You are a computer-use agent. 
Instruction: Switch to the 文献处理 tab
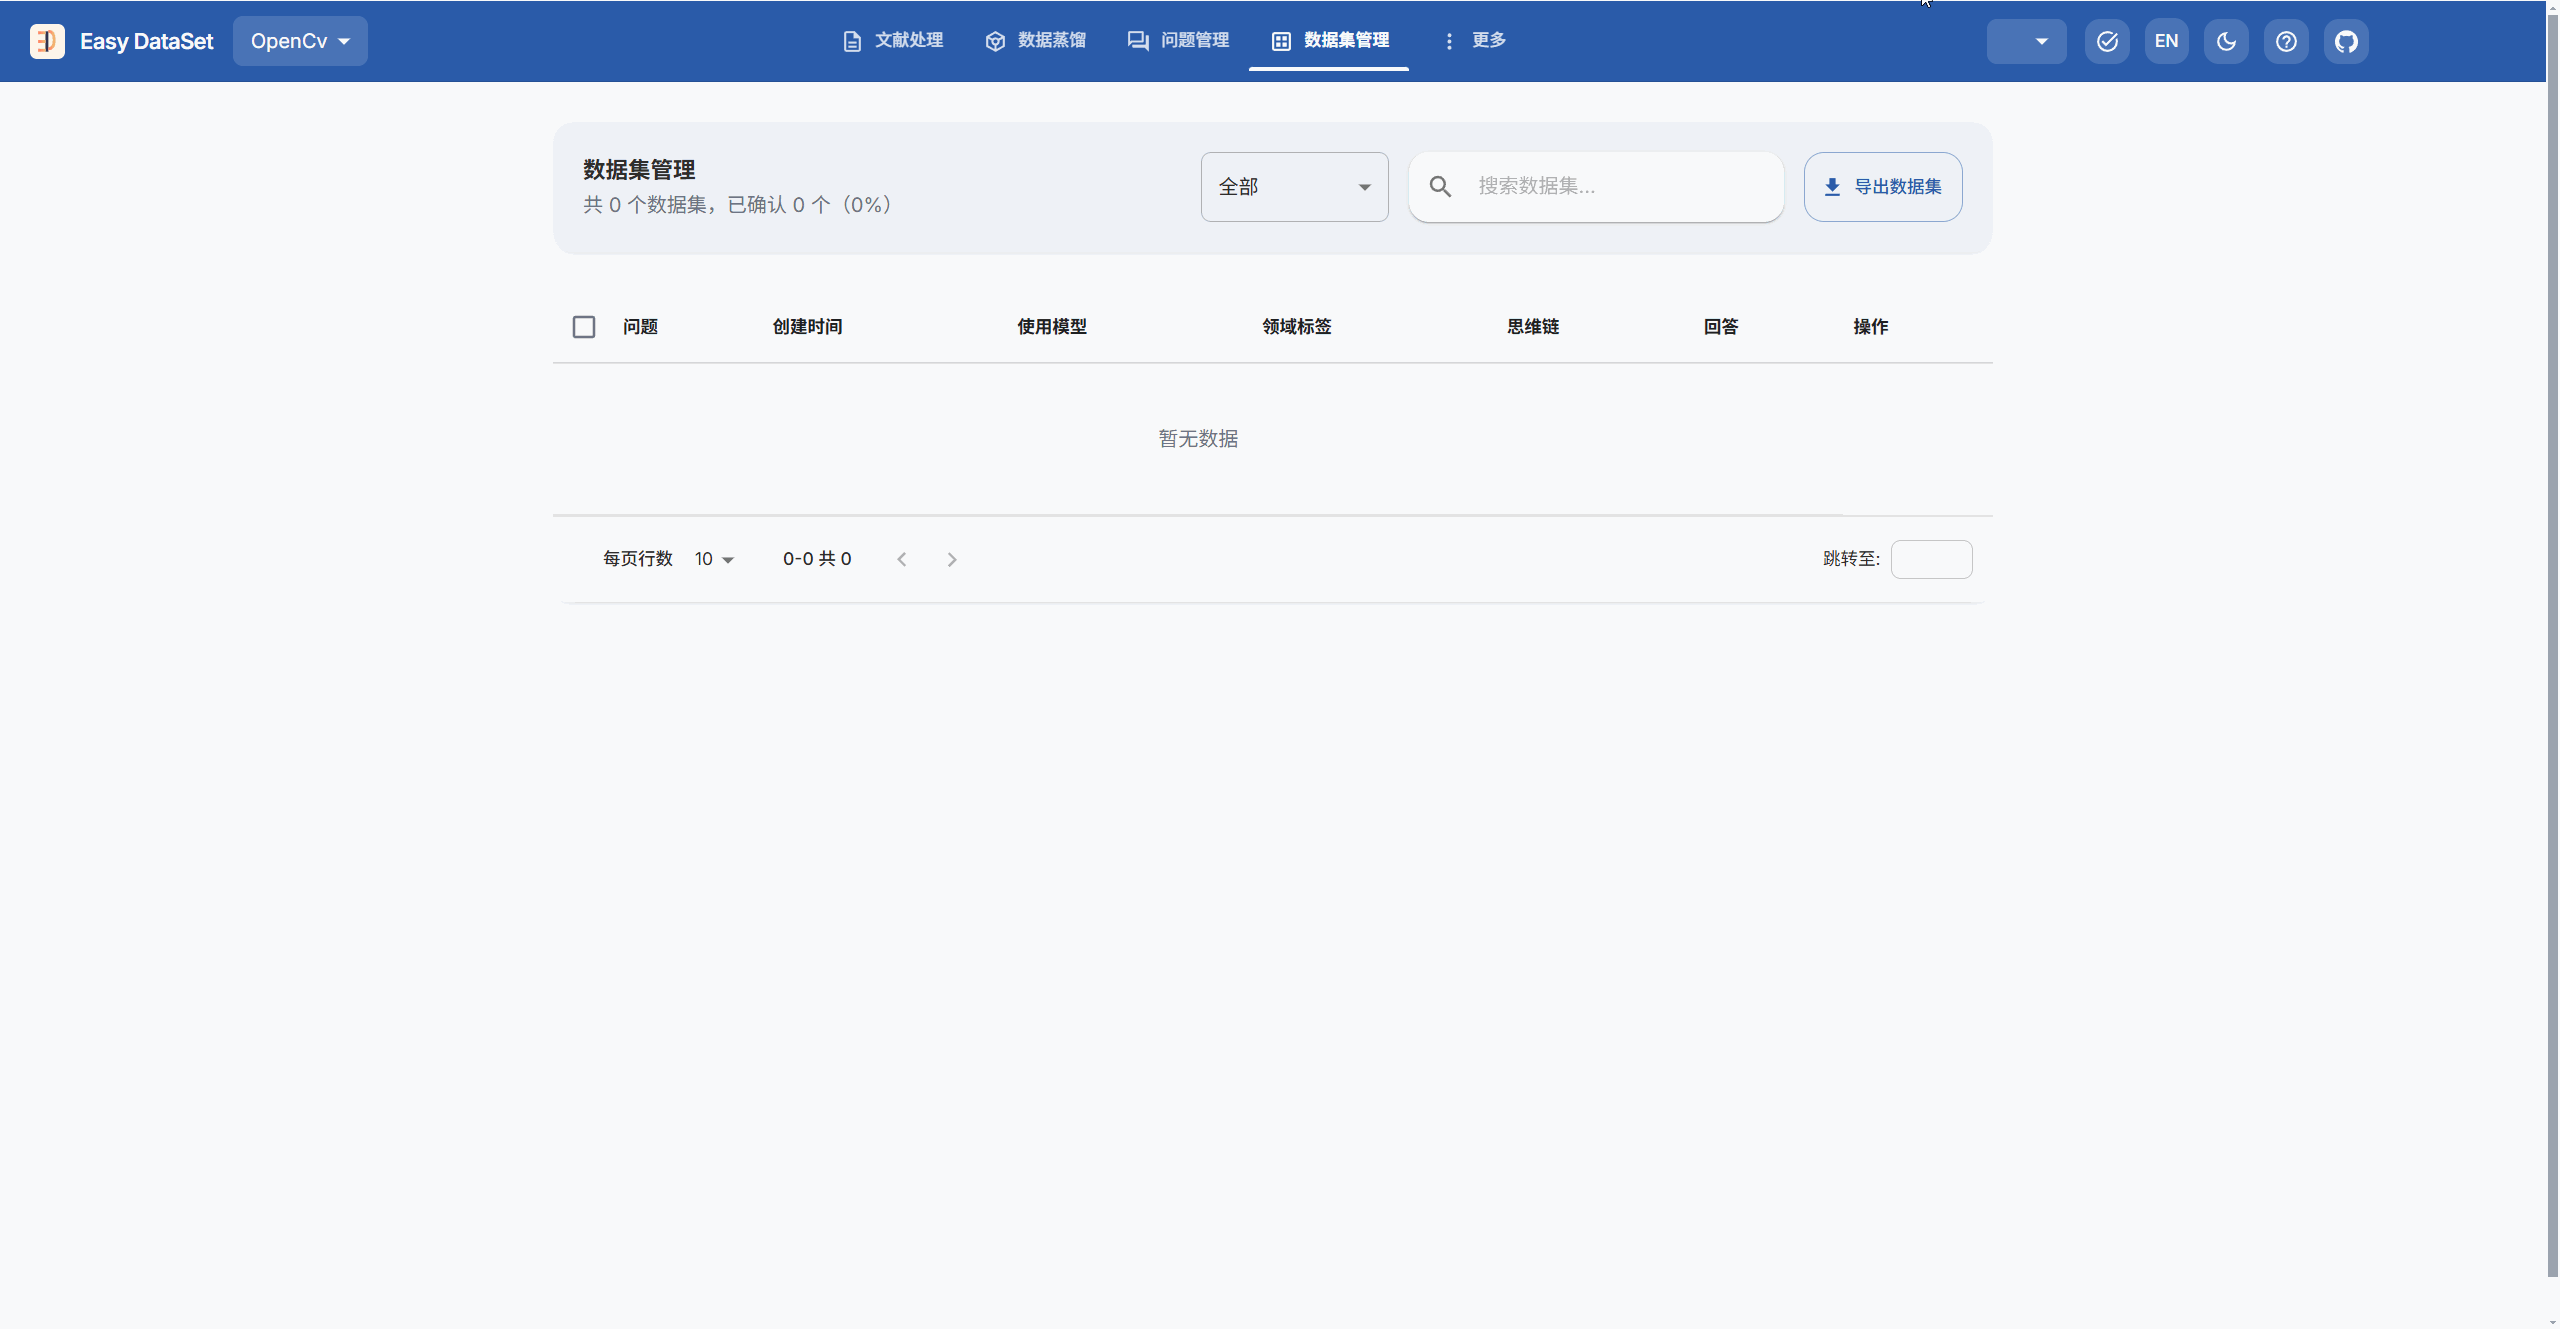893,40
